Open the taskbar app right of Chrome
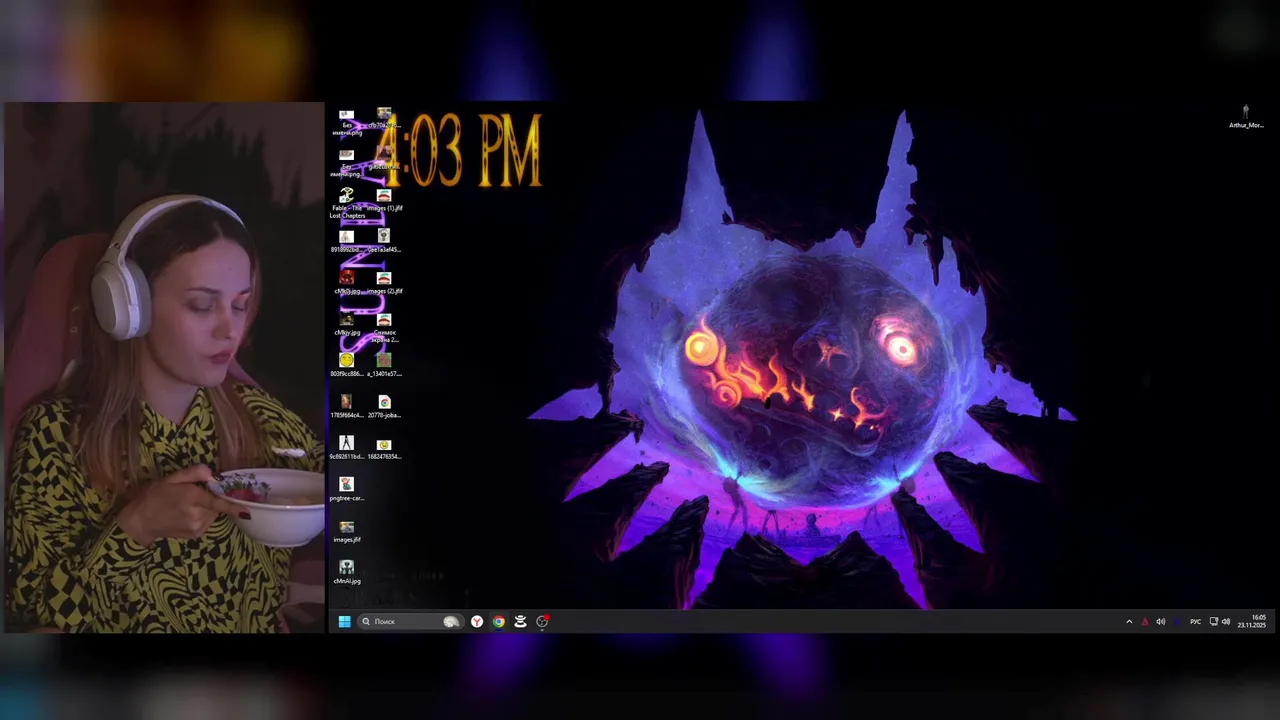Viewport: 1280px width, 720px height. coord(520,621)
